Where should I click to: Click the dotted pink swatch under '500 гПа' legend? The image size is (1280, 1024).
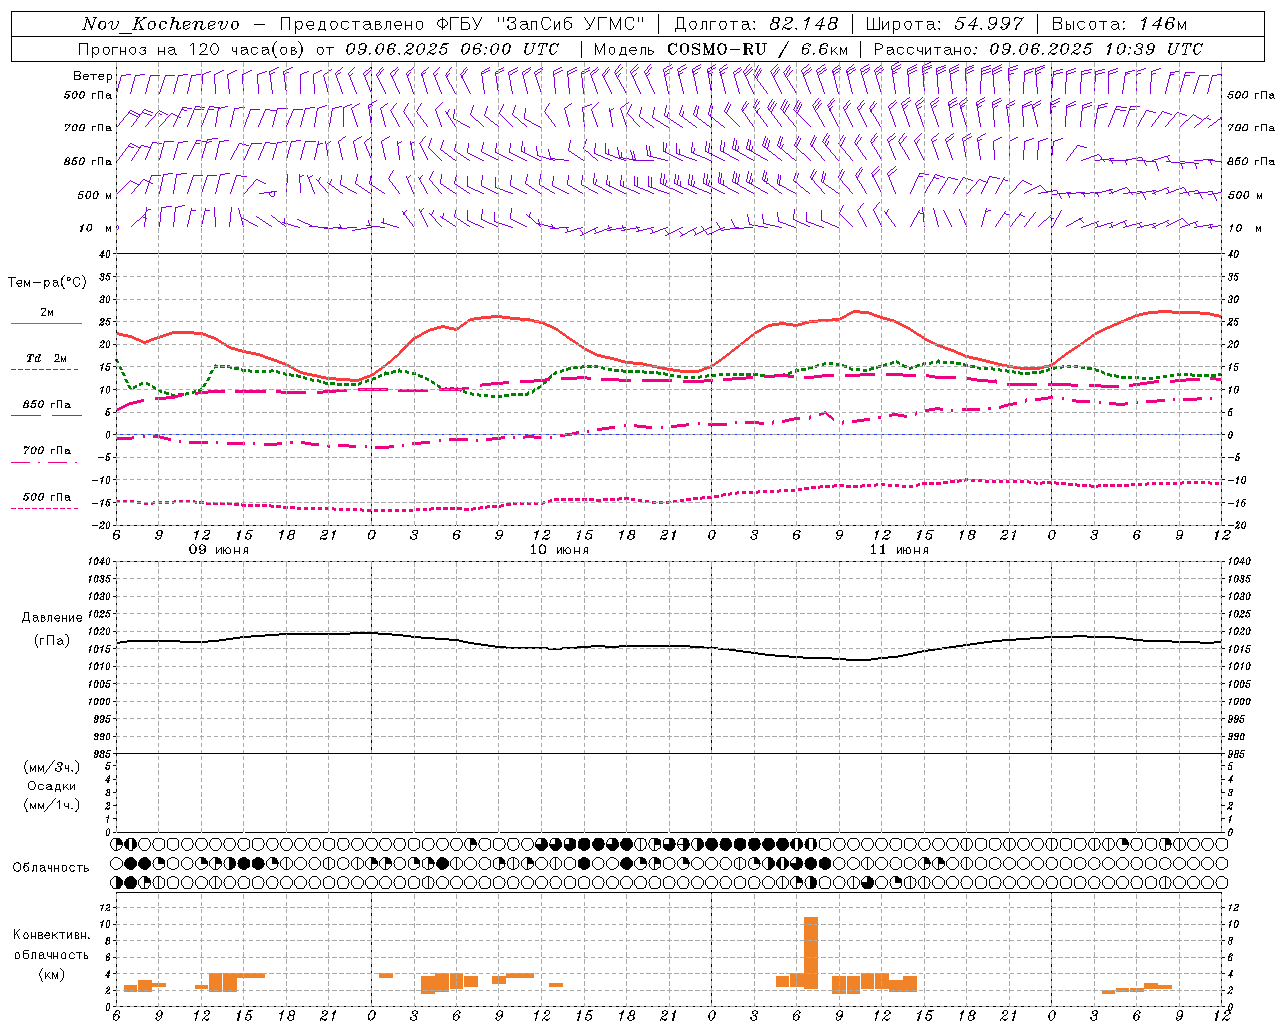click(45, 508)
